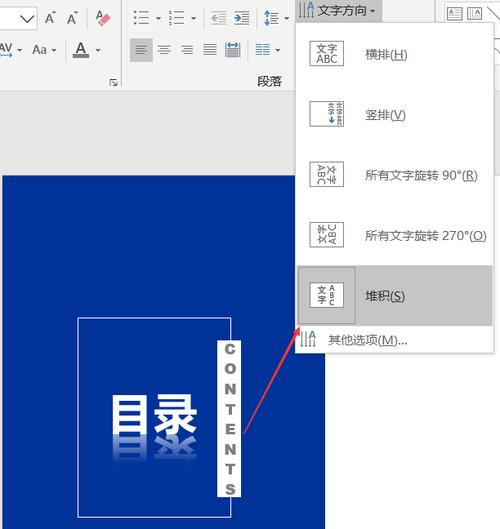The image size is (500, 529).
Task: Clear all formatting with eraser icon
Action: coord(103,18)
